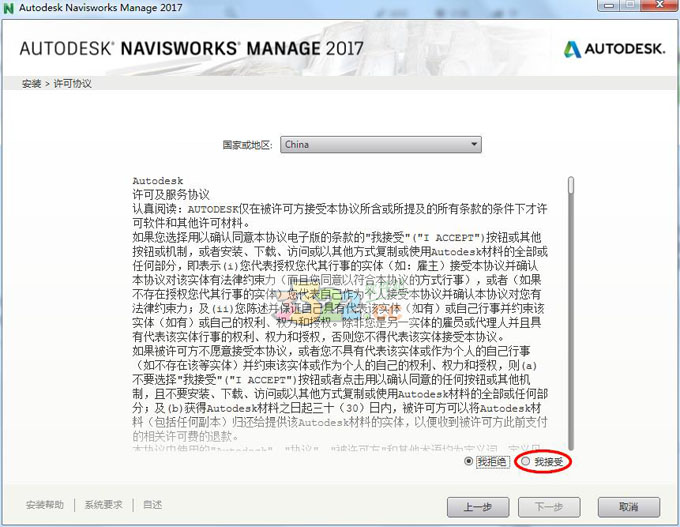Close the installer window

(660, 5)
